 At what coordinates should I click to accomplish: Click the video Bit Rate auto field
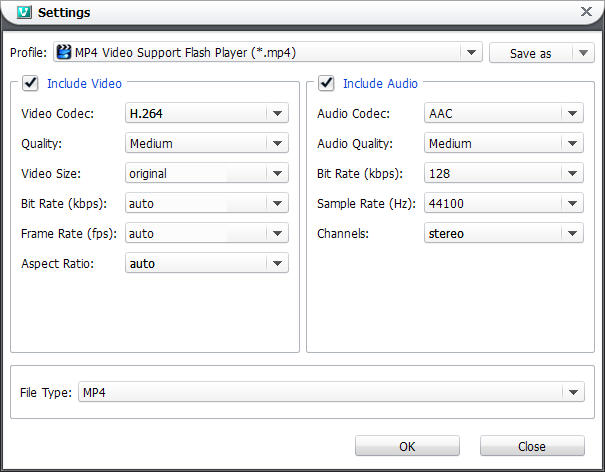206,203
